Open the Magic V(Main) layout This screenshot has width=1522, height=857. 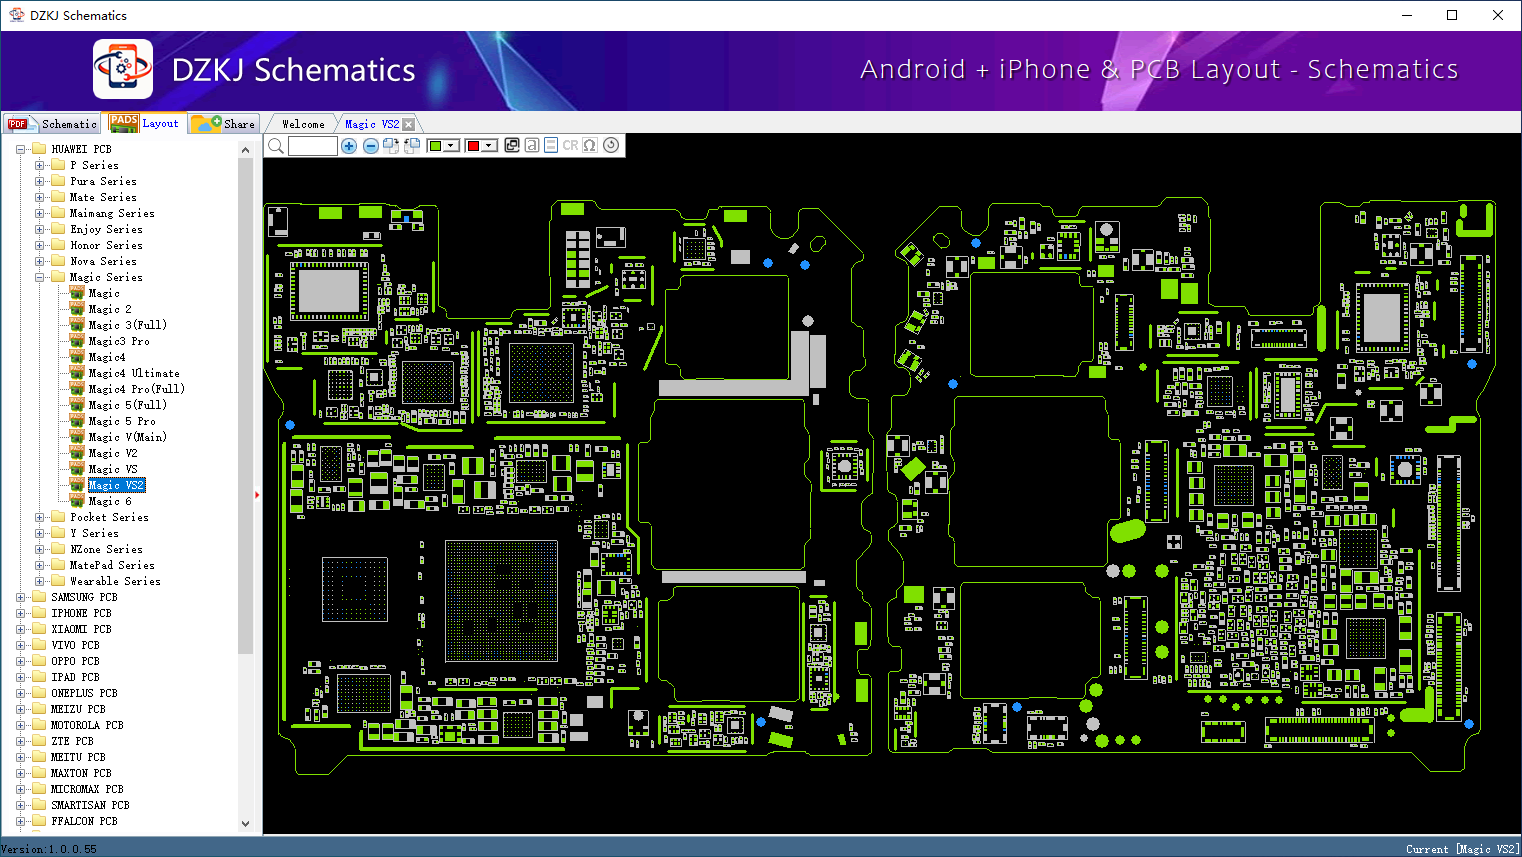click(x=127, y=437)
